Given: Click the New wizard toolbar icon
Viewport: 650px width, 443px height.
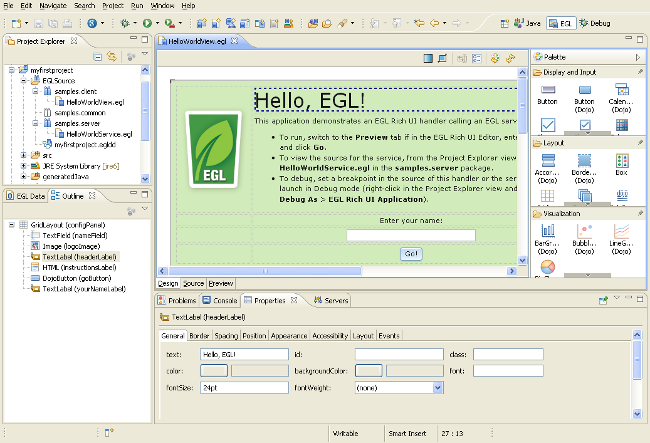Looking at the screenshot, I should [x=17, y=23].
